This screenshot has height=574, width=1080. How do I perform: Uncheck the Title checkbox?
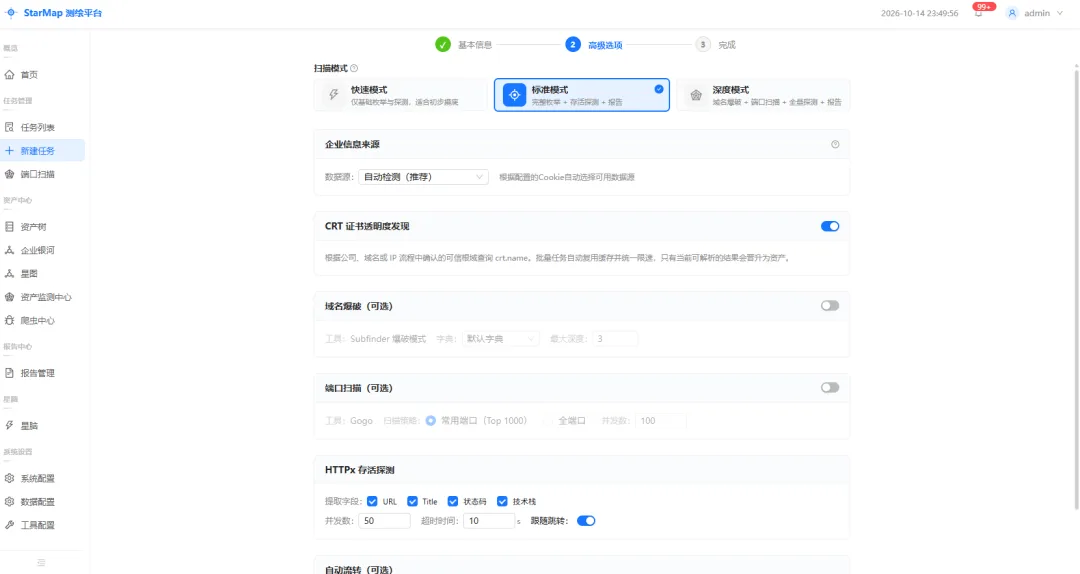click(x=413, y=501)
